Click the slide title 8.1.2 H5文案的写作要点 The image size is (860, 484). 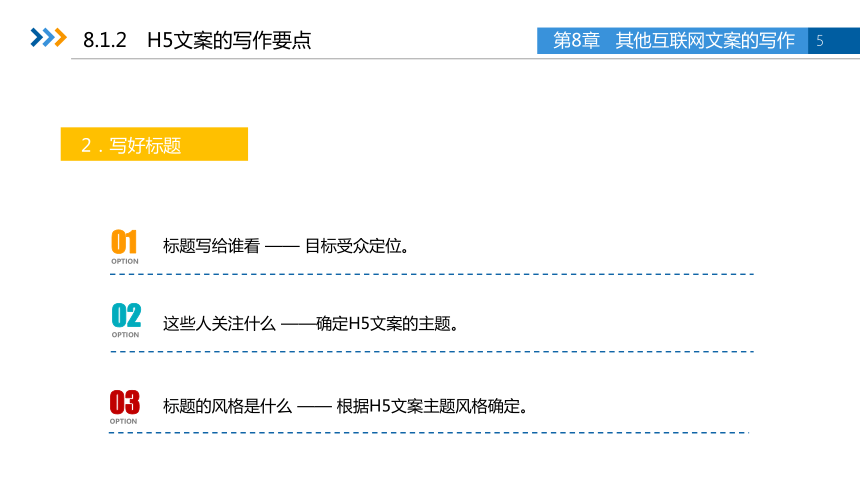coord(197,40)
